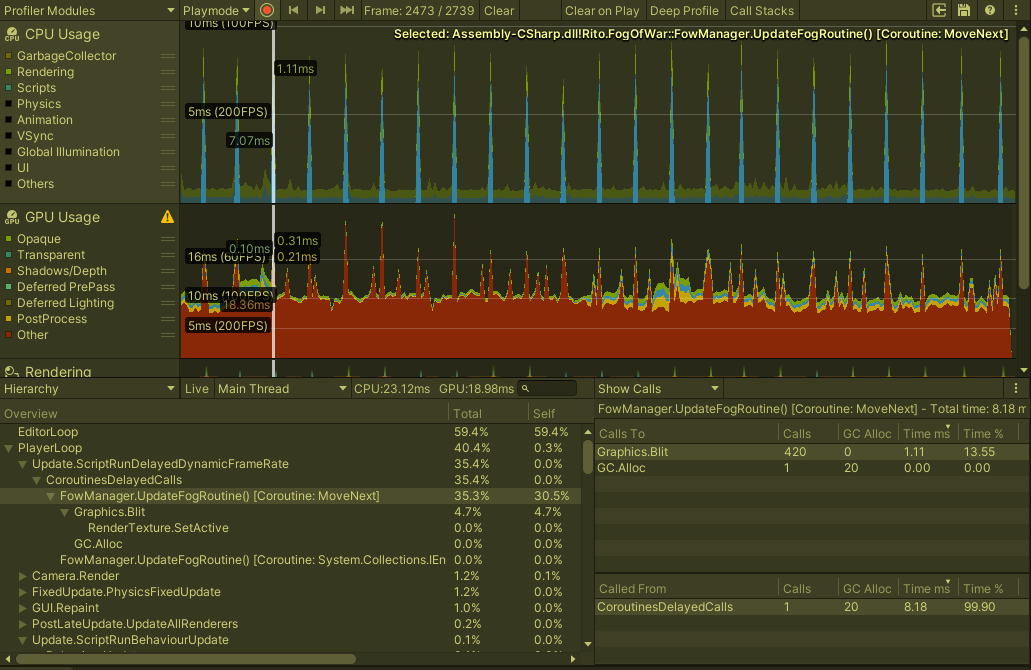Viewport: 1031px width, 670px height.
Task: Open the Hierarchy view dropdown
Action: point(89,389)
